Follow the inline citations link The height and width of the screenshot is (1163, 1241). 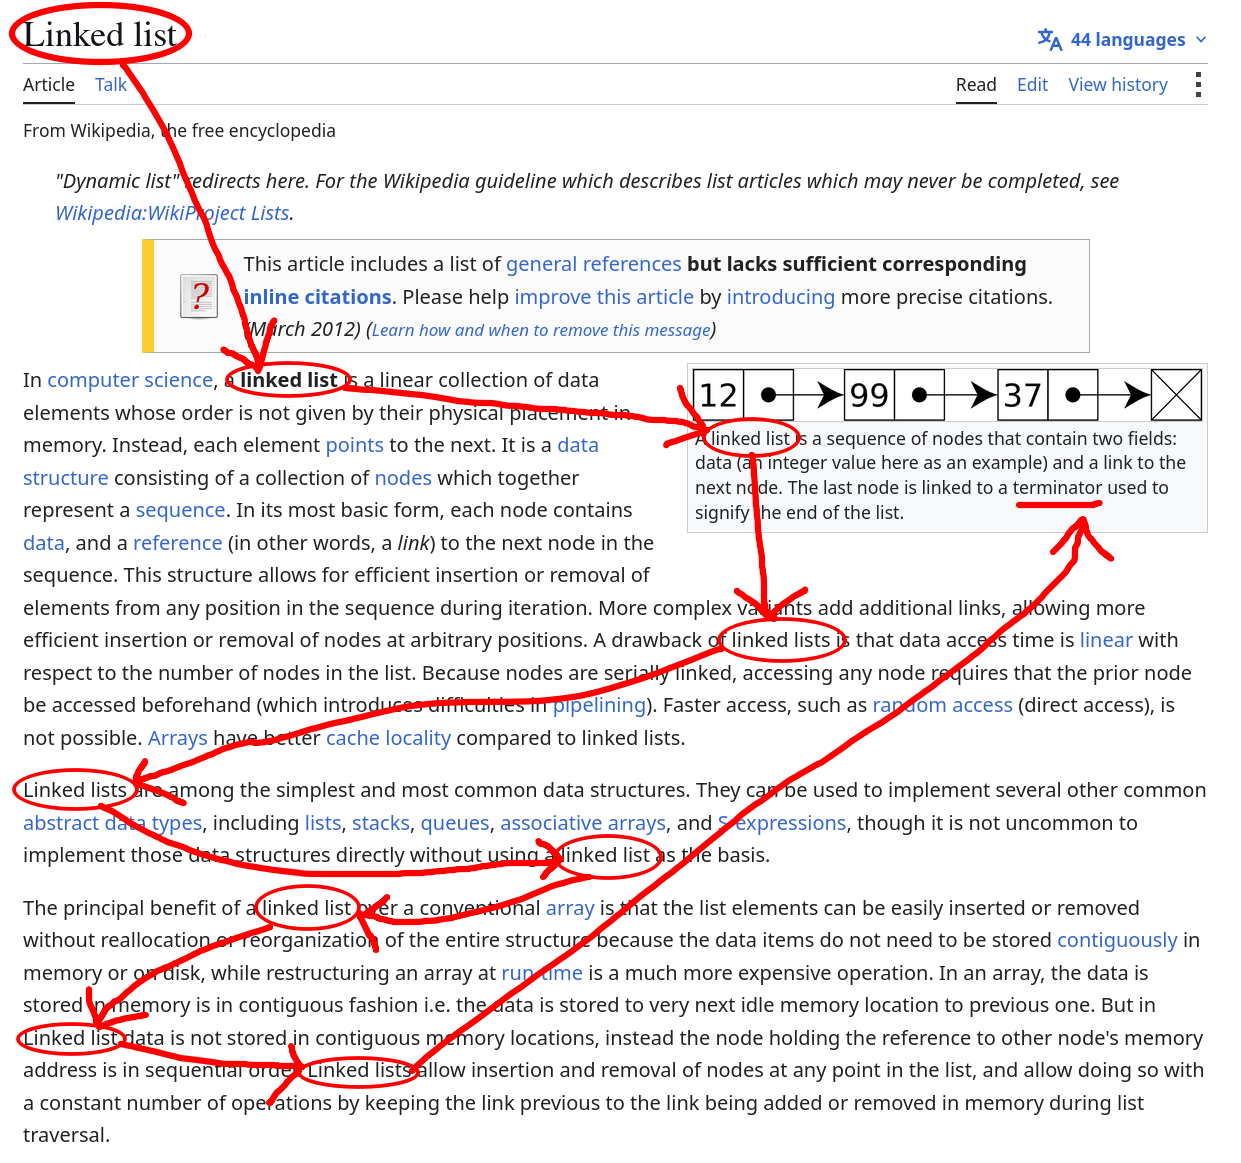coord(317,297)
